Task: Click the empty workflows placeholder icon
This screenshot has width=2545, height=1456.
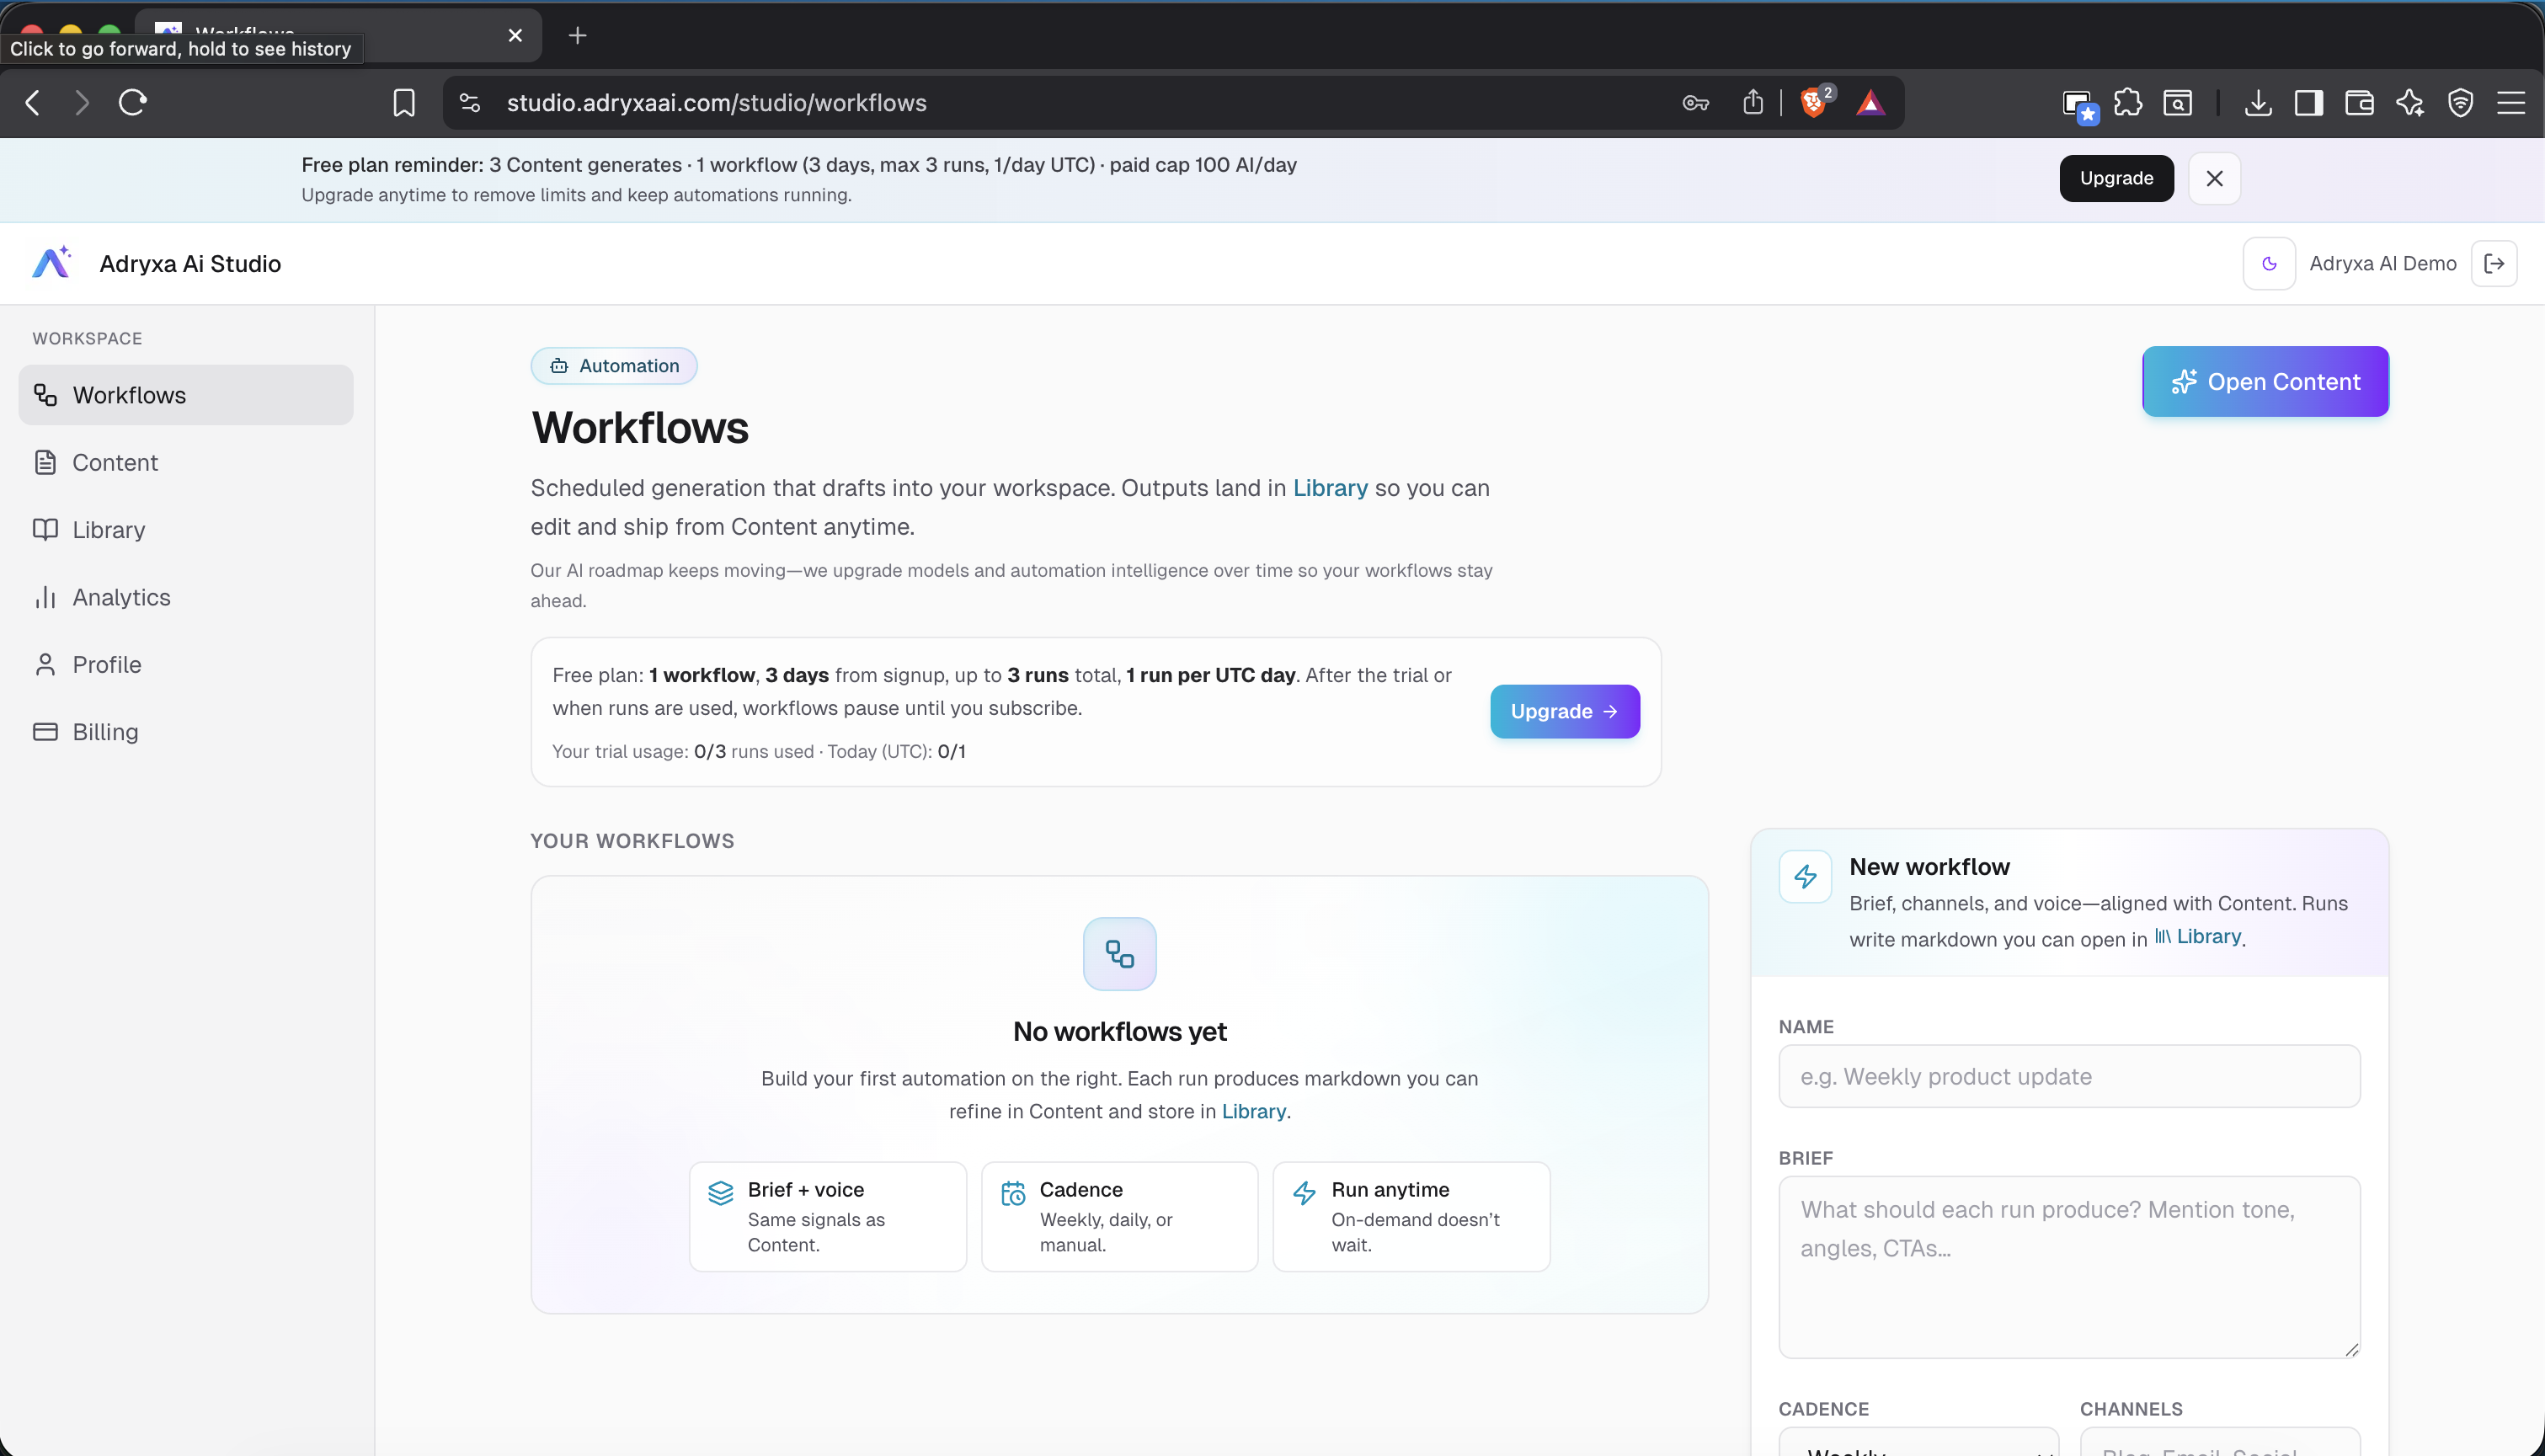Action: [1120, 954]
